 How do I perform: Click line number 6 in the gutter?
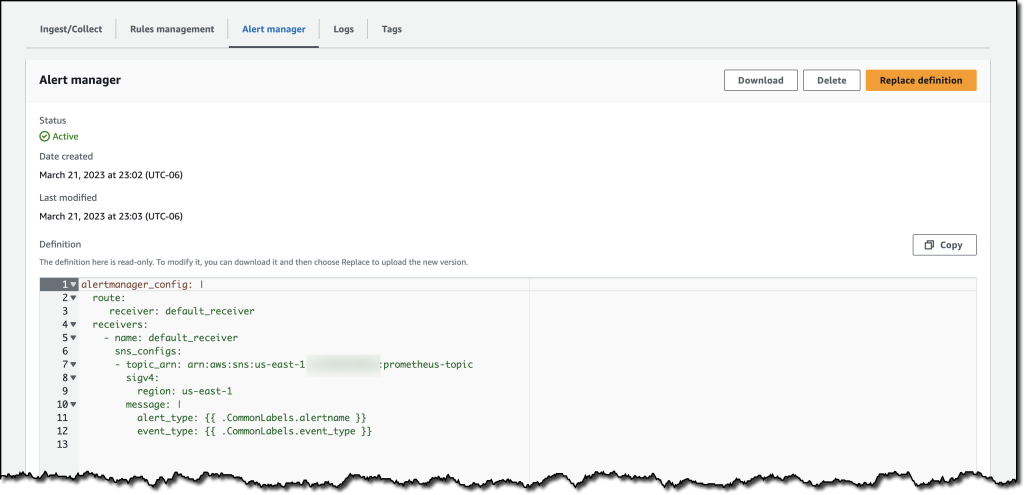[x=65, y=351]
